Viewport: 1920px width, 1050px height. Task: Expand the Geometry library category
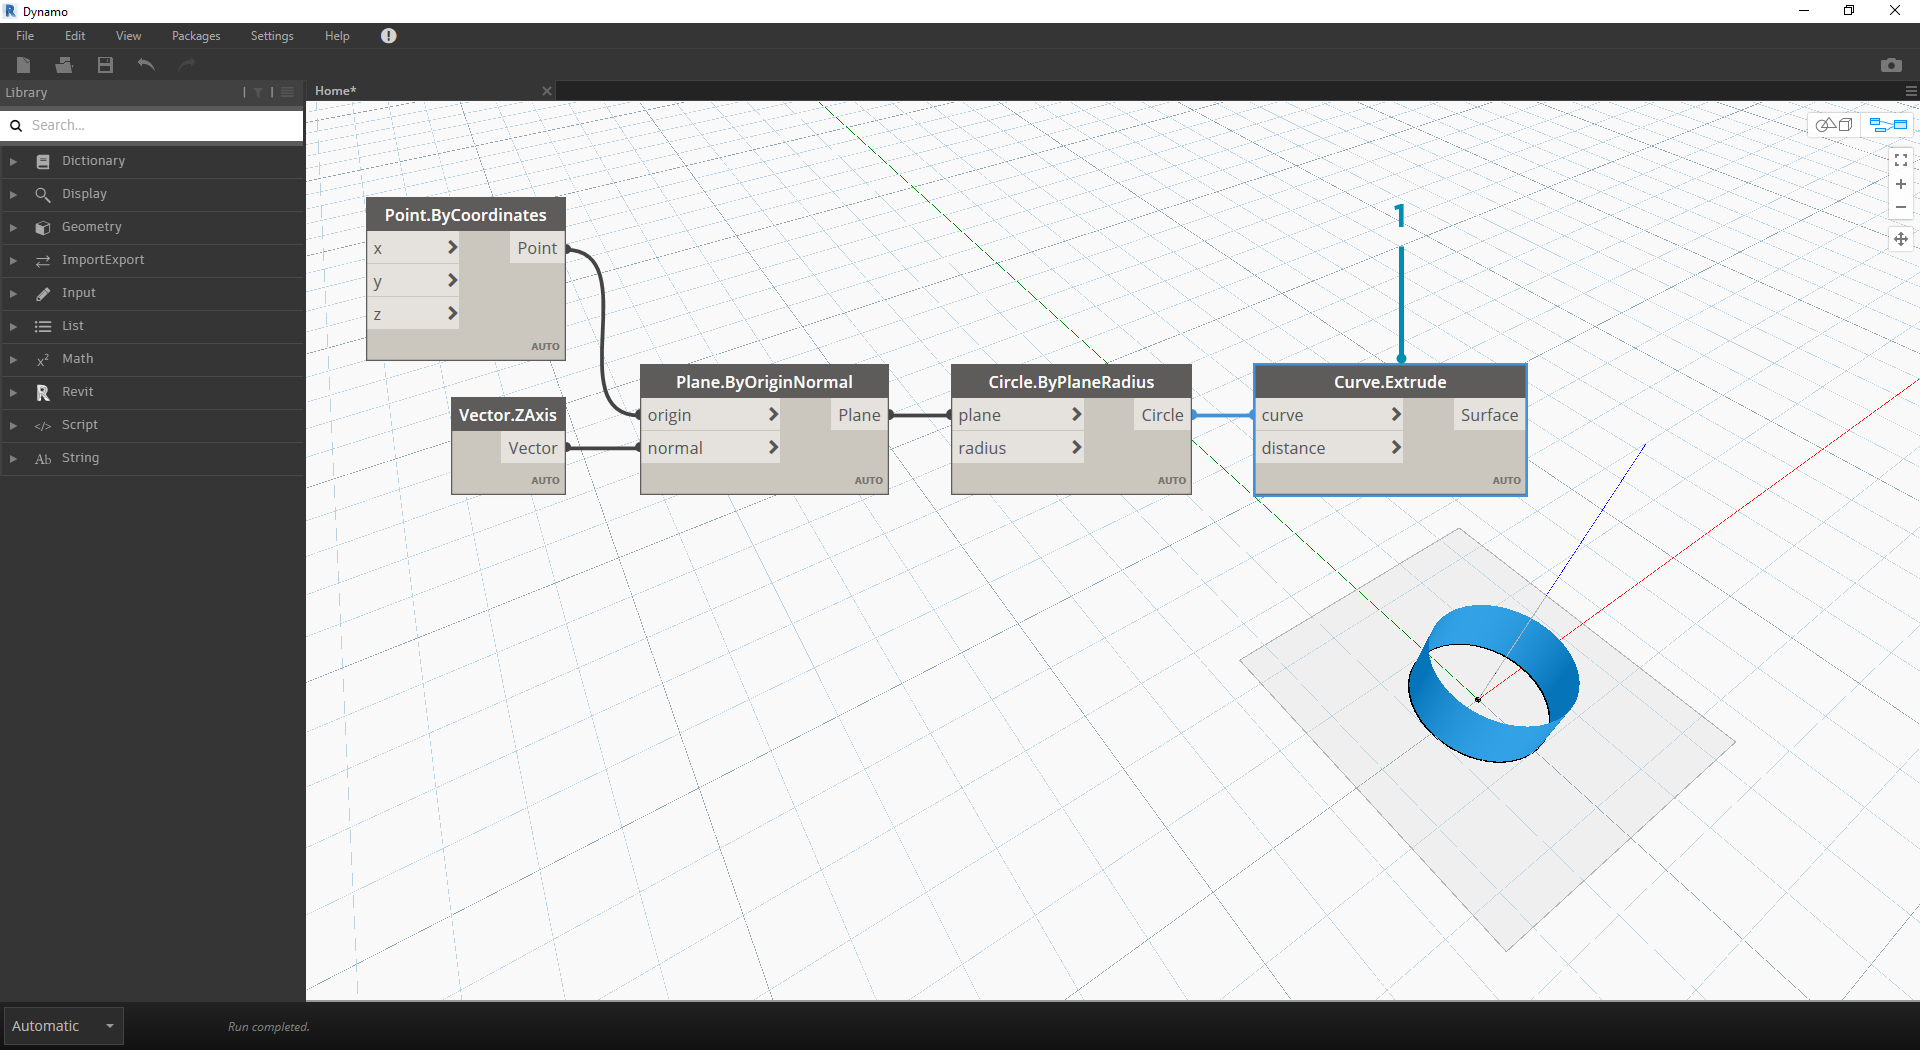[91, 227]
